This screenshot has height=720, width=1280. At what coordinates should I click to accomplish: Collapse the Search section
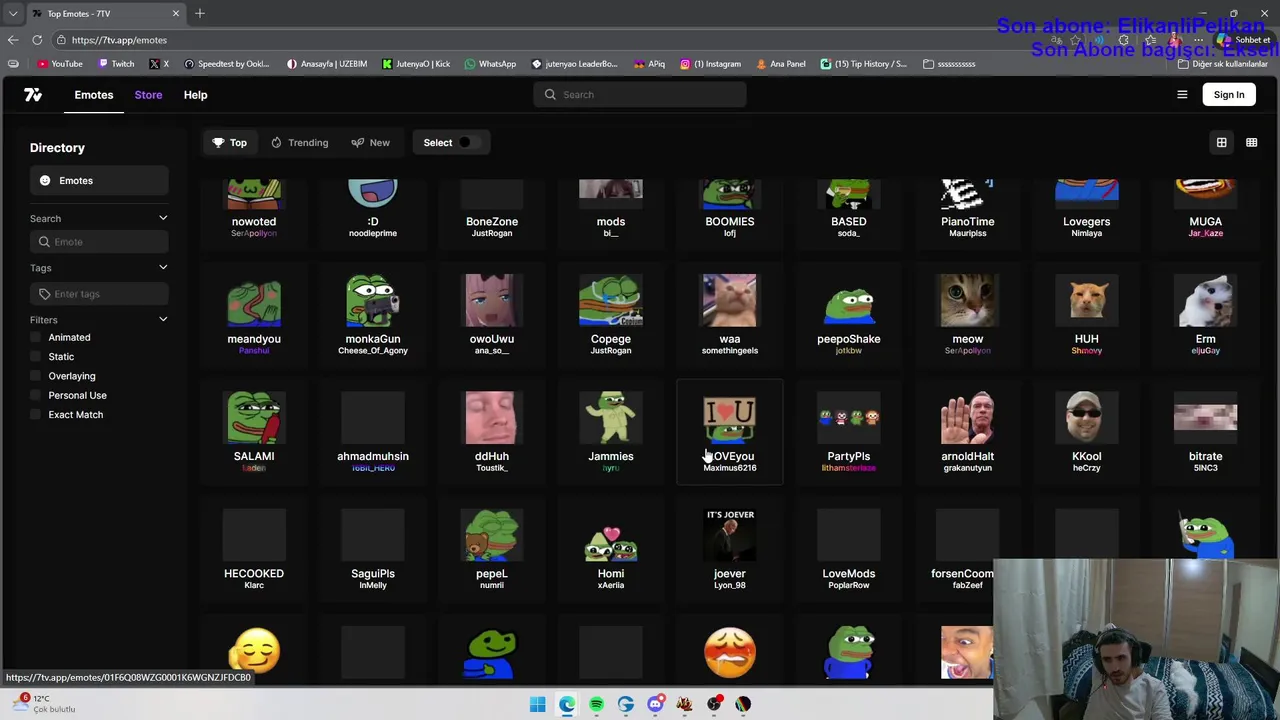pos(163,218)
